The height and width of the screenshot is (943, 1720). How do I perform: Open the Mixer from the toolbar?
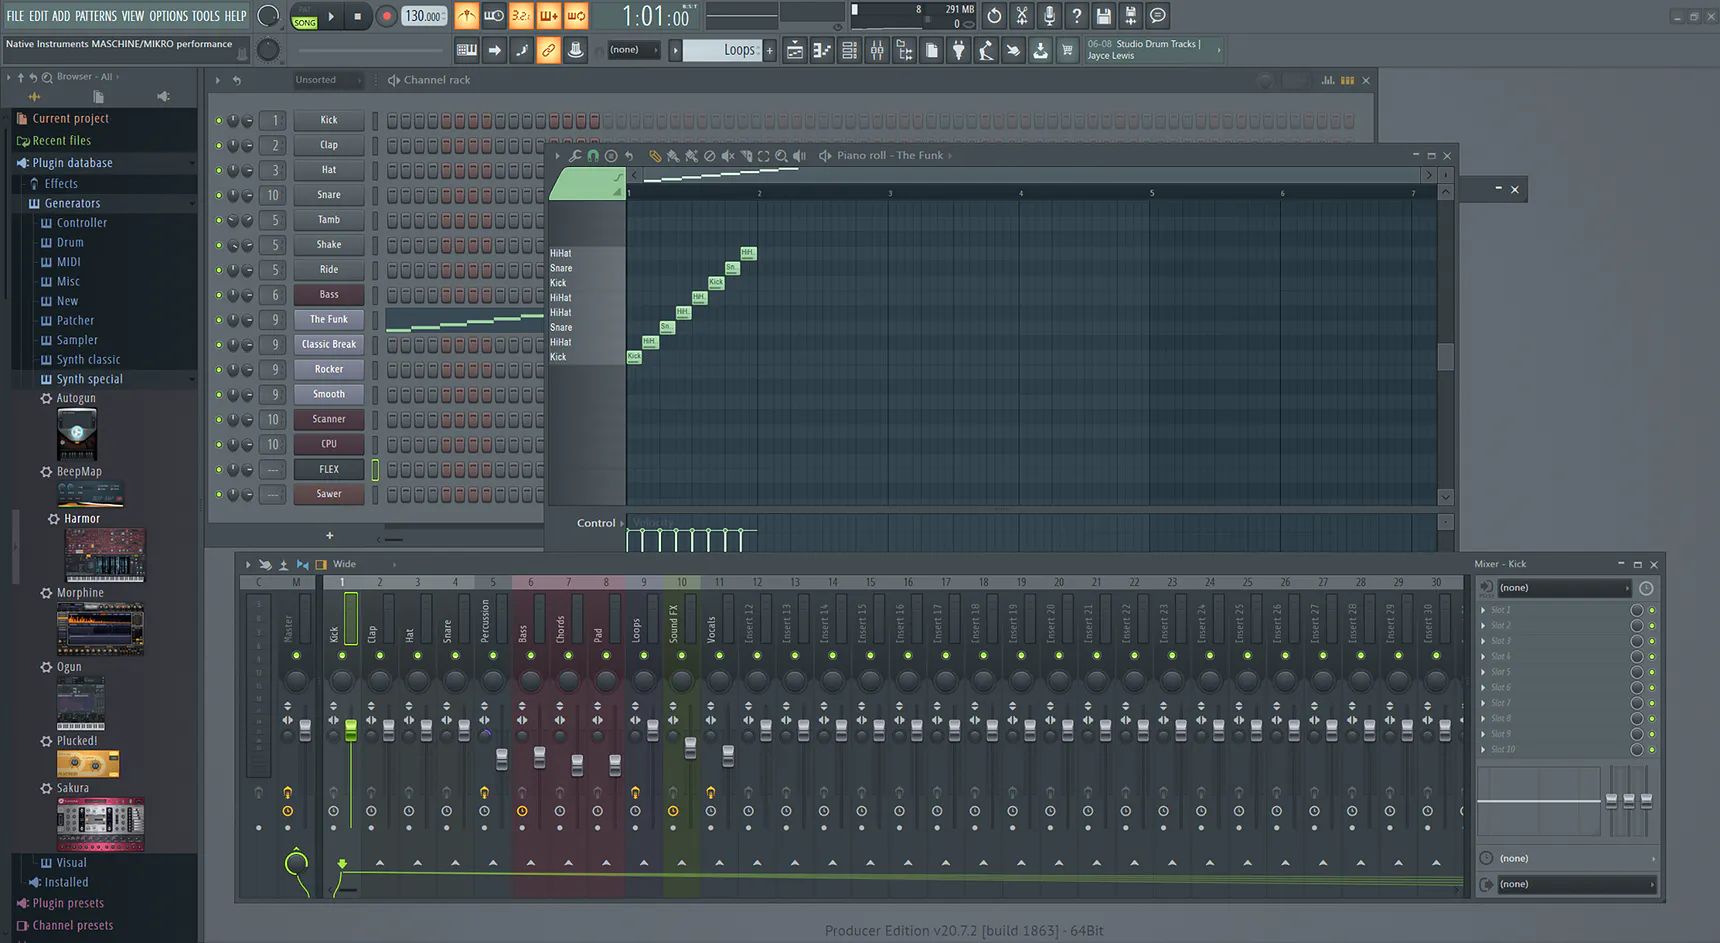pos(876,50)
